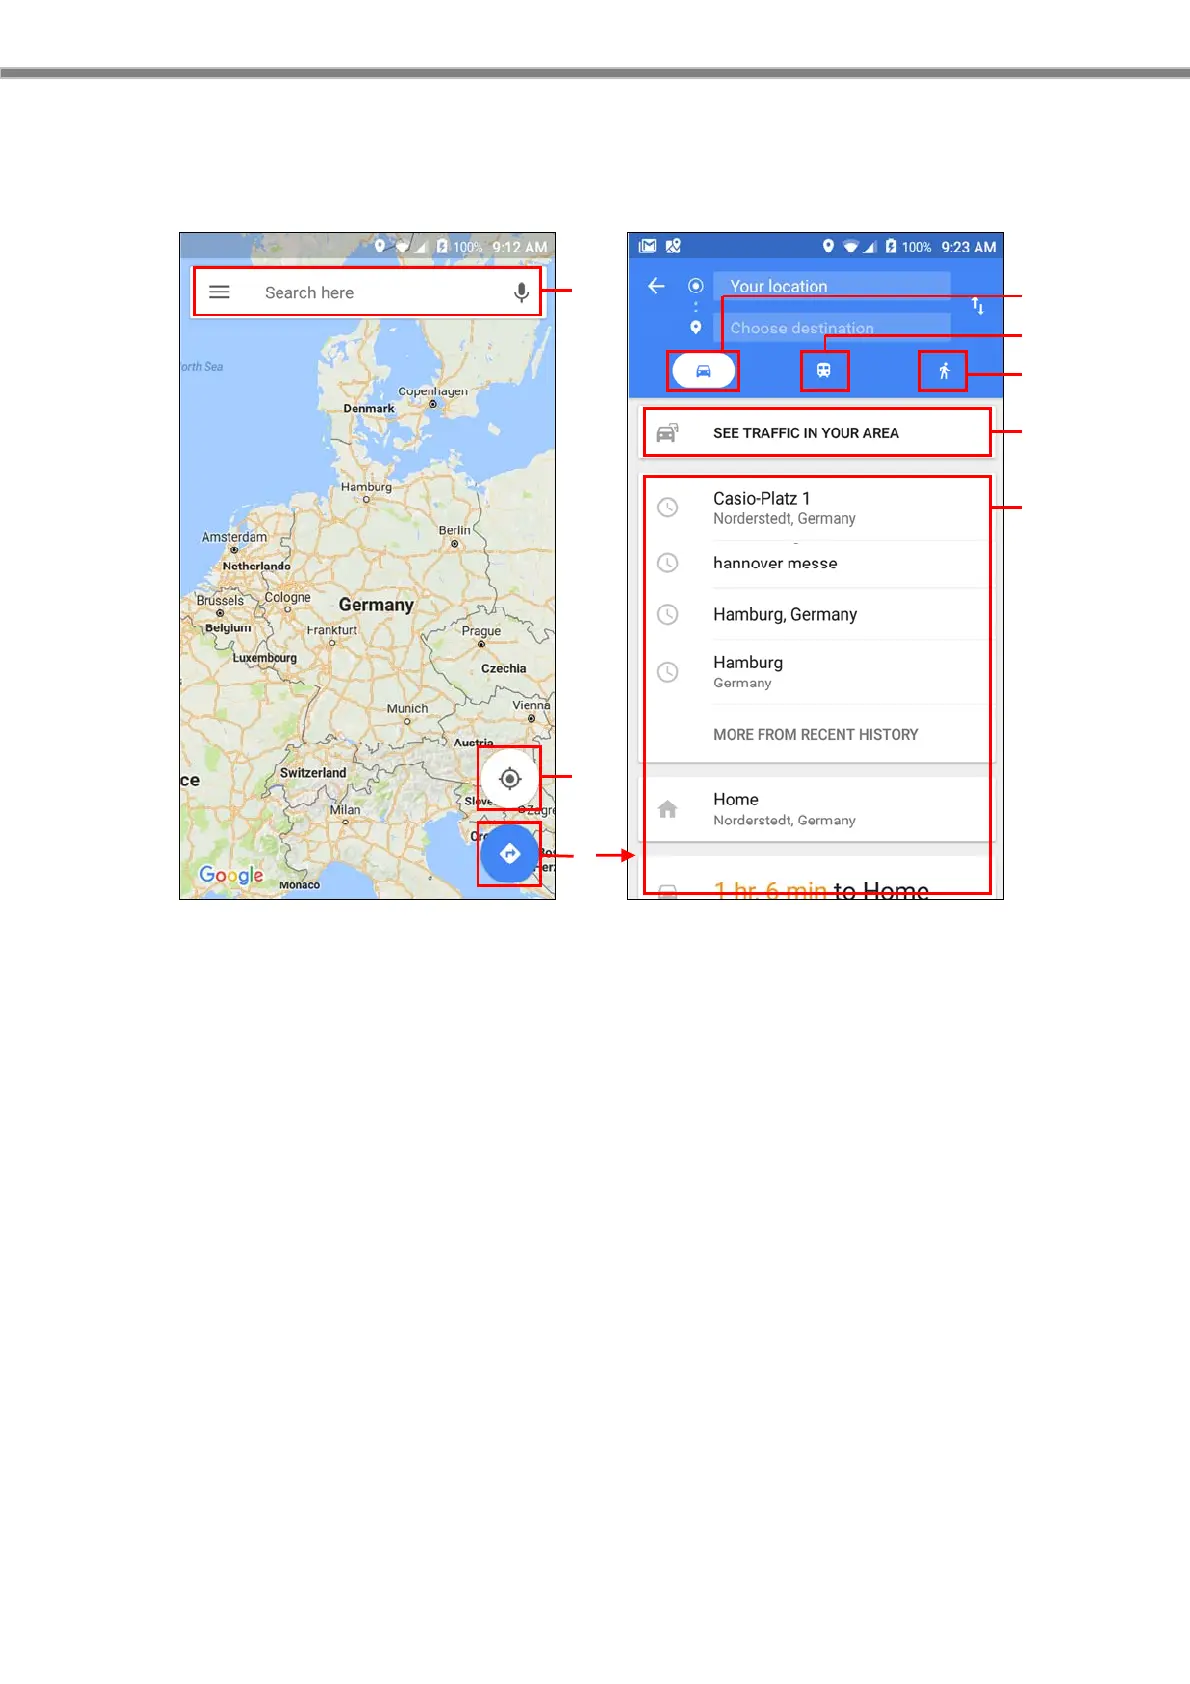Tap the house icon beside Home
Image resolution: width=1190 pixels, height=1684 pixels.
pyautogui.click(x=668, y=809)
